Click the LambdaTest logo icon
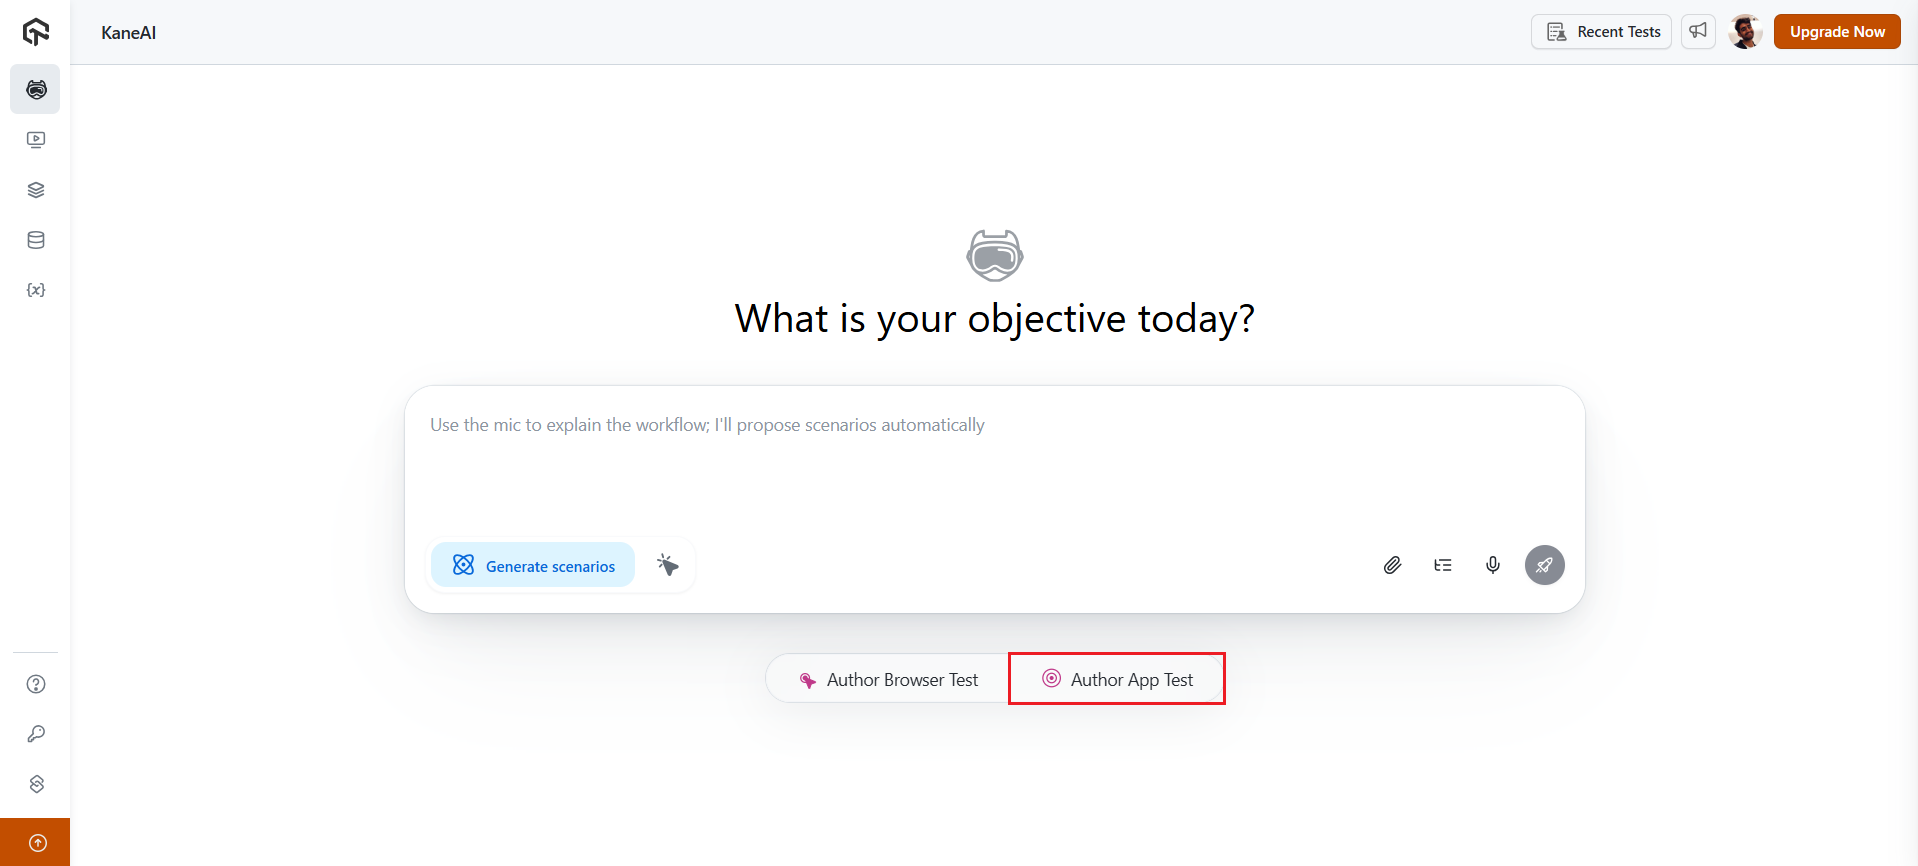The height and width of the screenshot is (866, 1918). tap(36, 32)
